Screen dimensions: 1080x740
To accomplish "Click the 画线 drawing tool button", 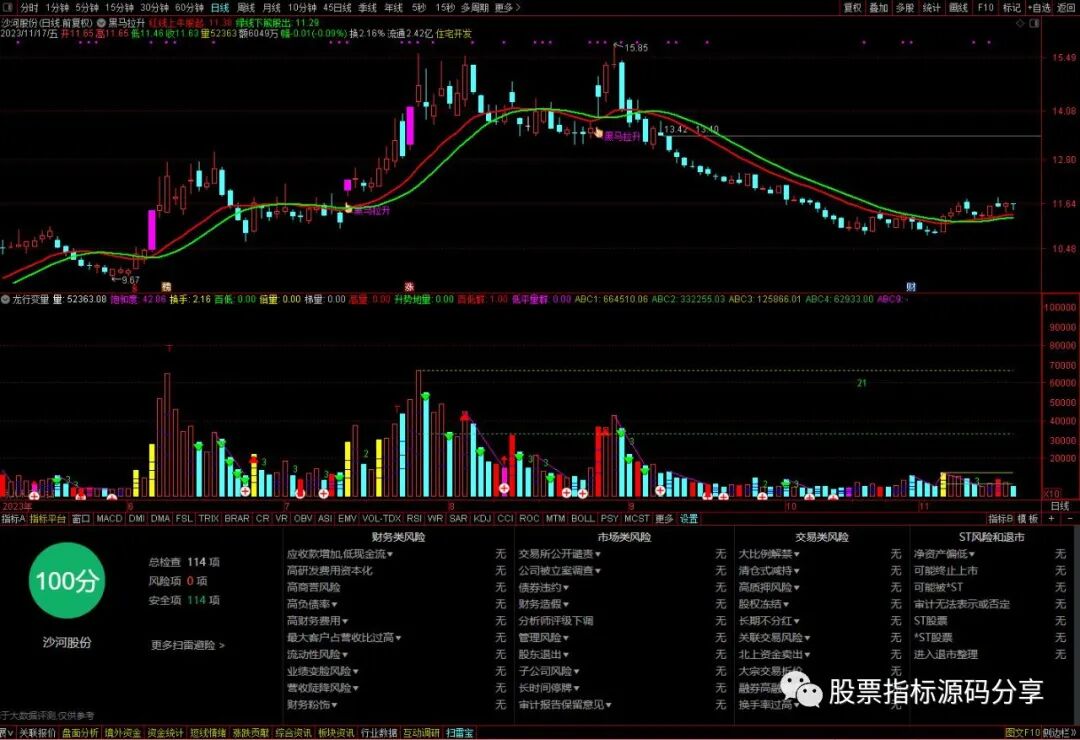I will click(x=958, y=8).
